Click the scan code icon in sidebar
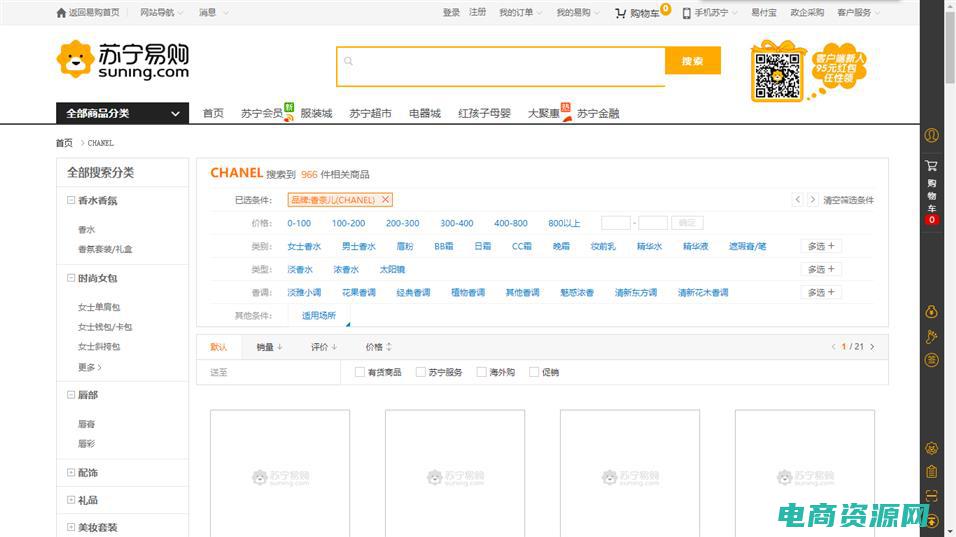The width and height of the screenshot is (956, 537). click(x=931, y=495)
